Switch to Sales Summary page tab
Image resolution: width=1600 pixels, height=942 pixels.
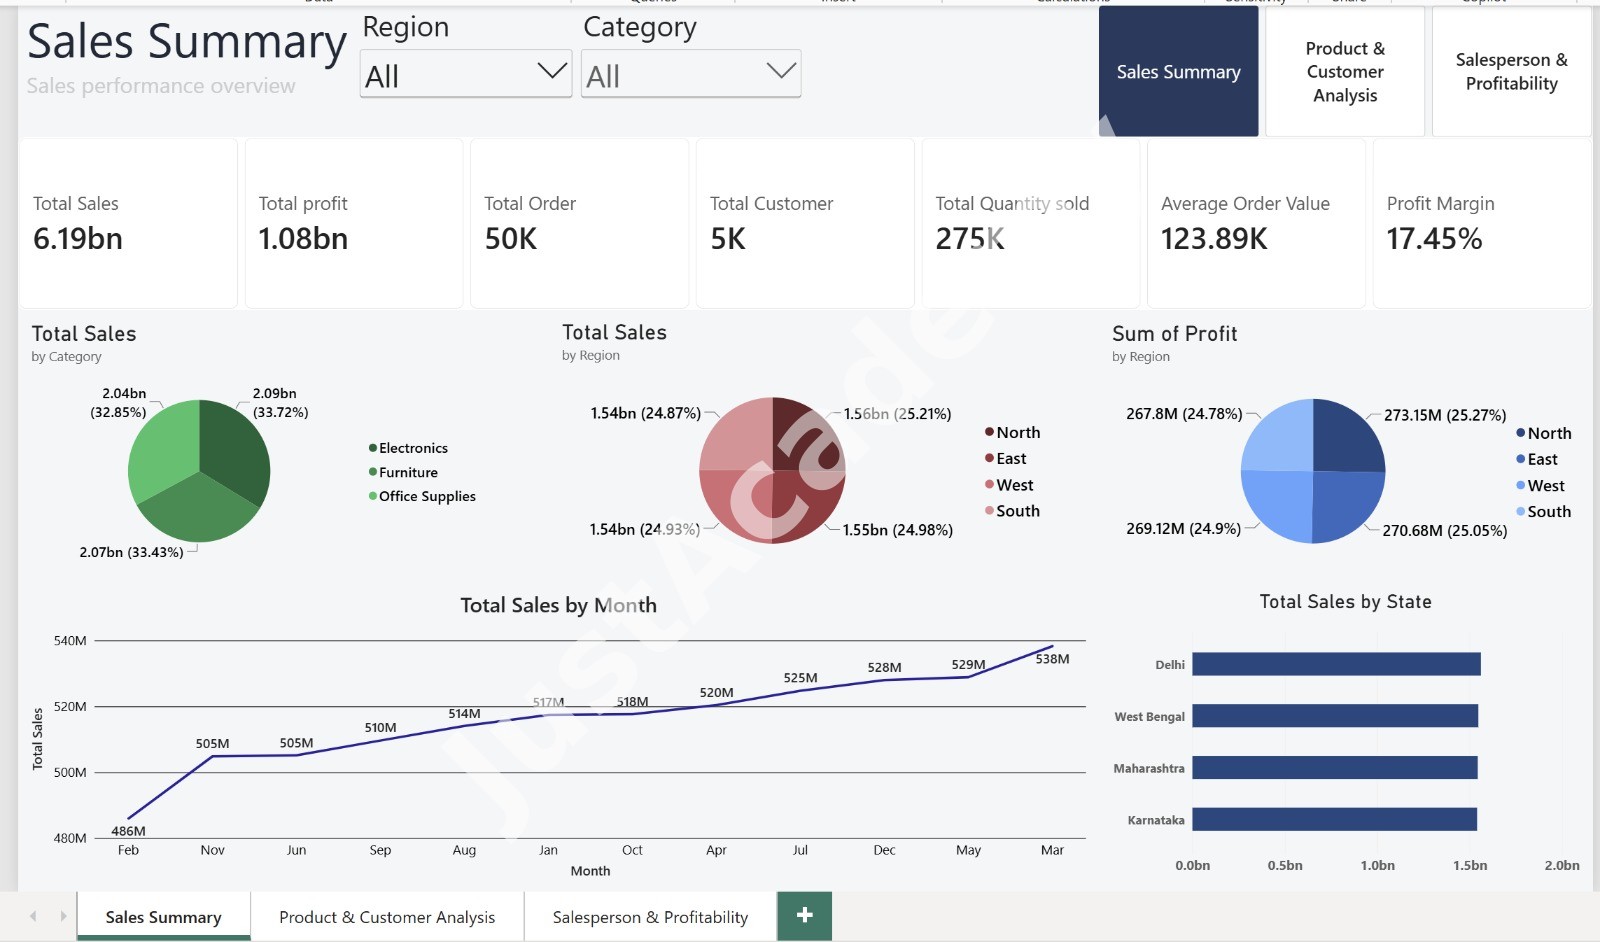pos(163,916)
